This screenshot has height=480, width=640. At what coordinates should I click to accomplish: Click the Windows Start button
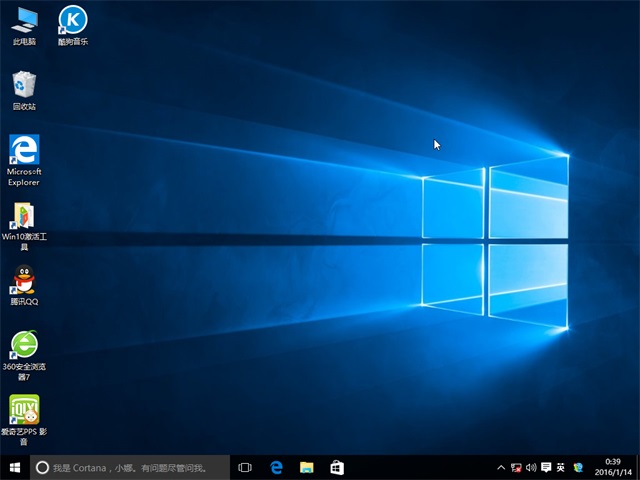click(x=14, y=467)
